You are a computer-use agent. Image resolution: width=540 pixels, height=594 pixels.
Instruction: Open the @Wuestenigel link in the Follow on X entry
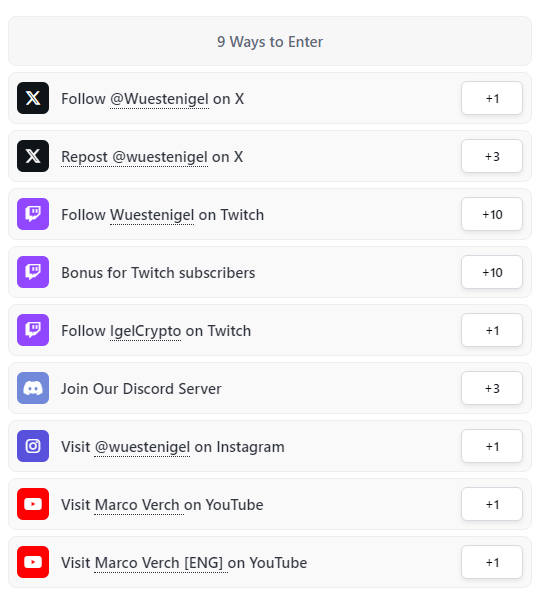[x=159, y=99]
